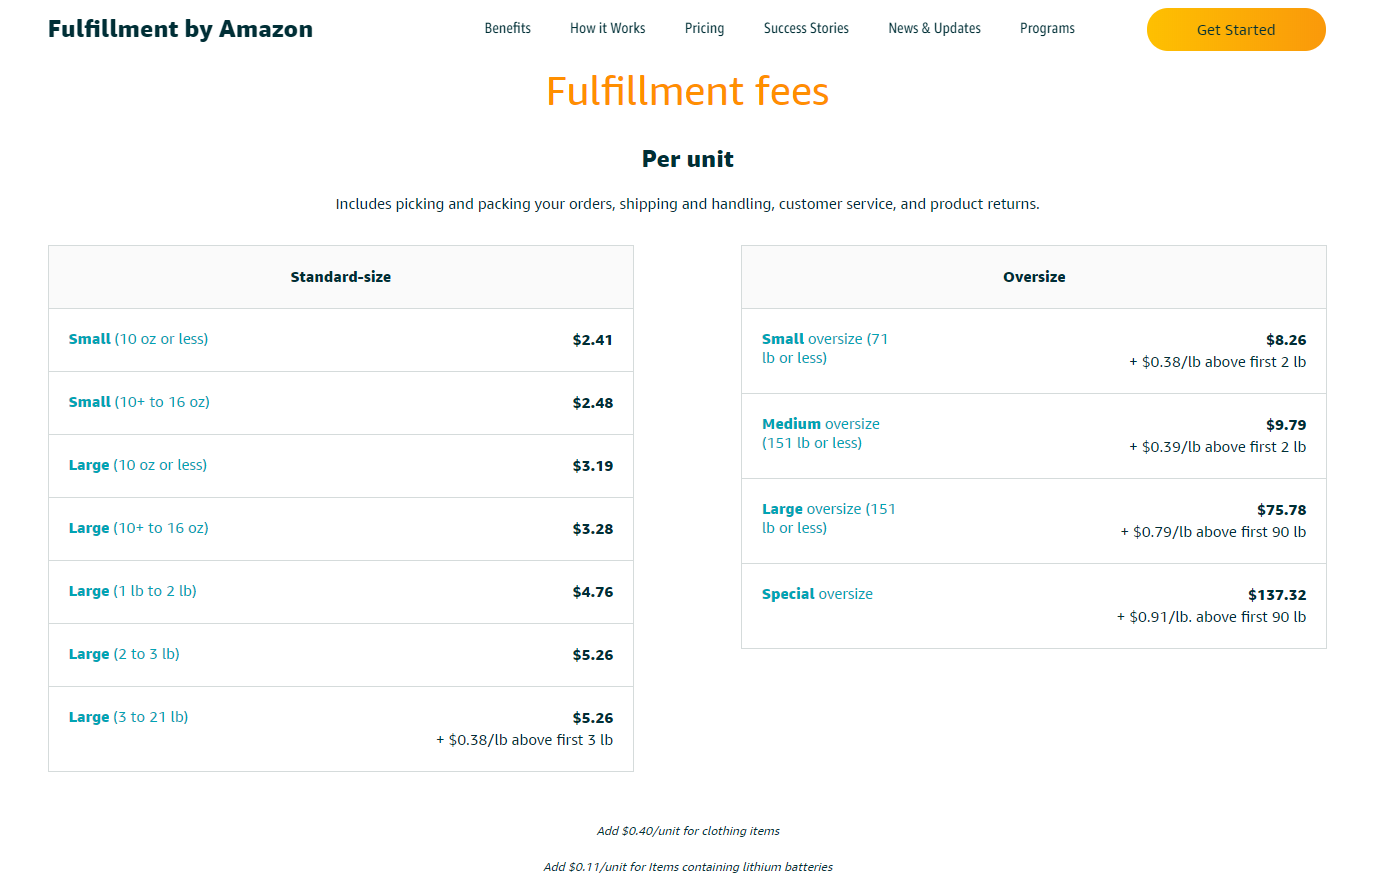Select the Large (1 lb to 2 lb) label
The image size is (1391, 891).
[133, 591]
